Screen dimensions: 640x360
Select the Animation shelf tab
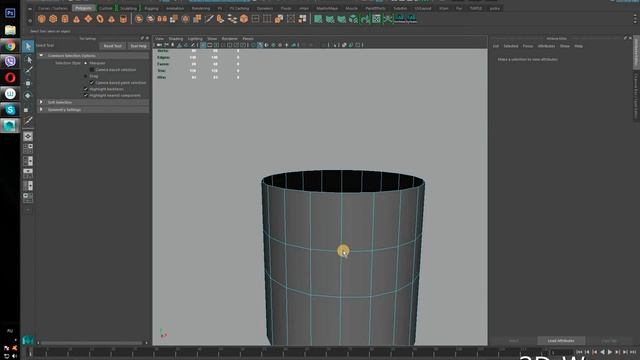coord(175,8)
